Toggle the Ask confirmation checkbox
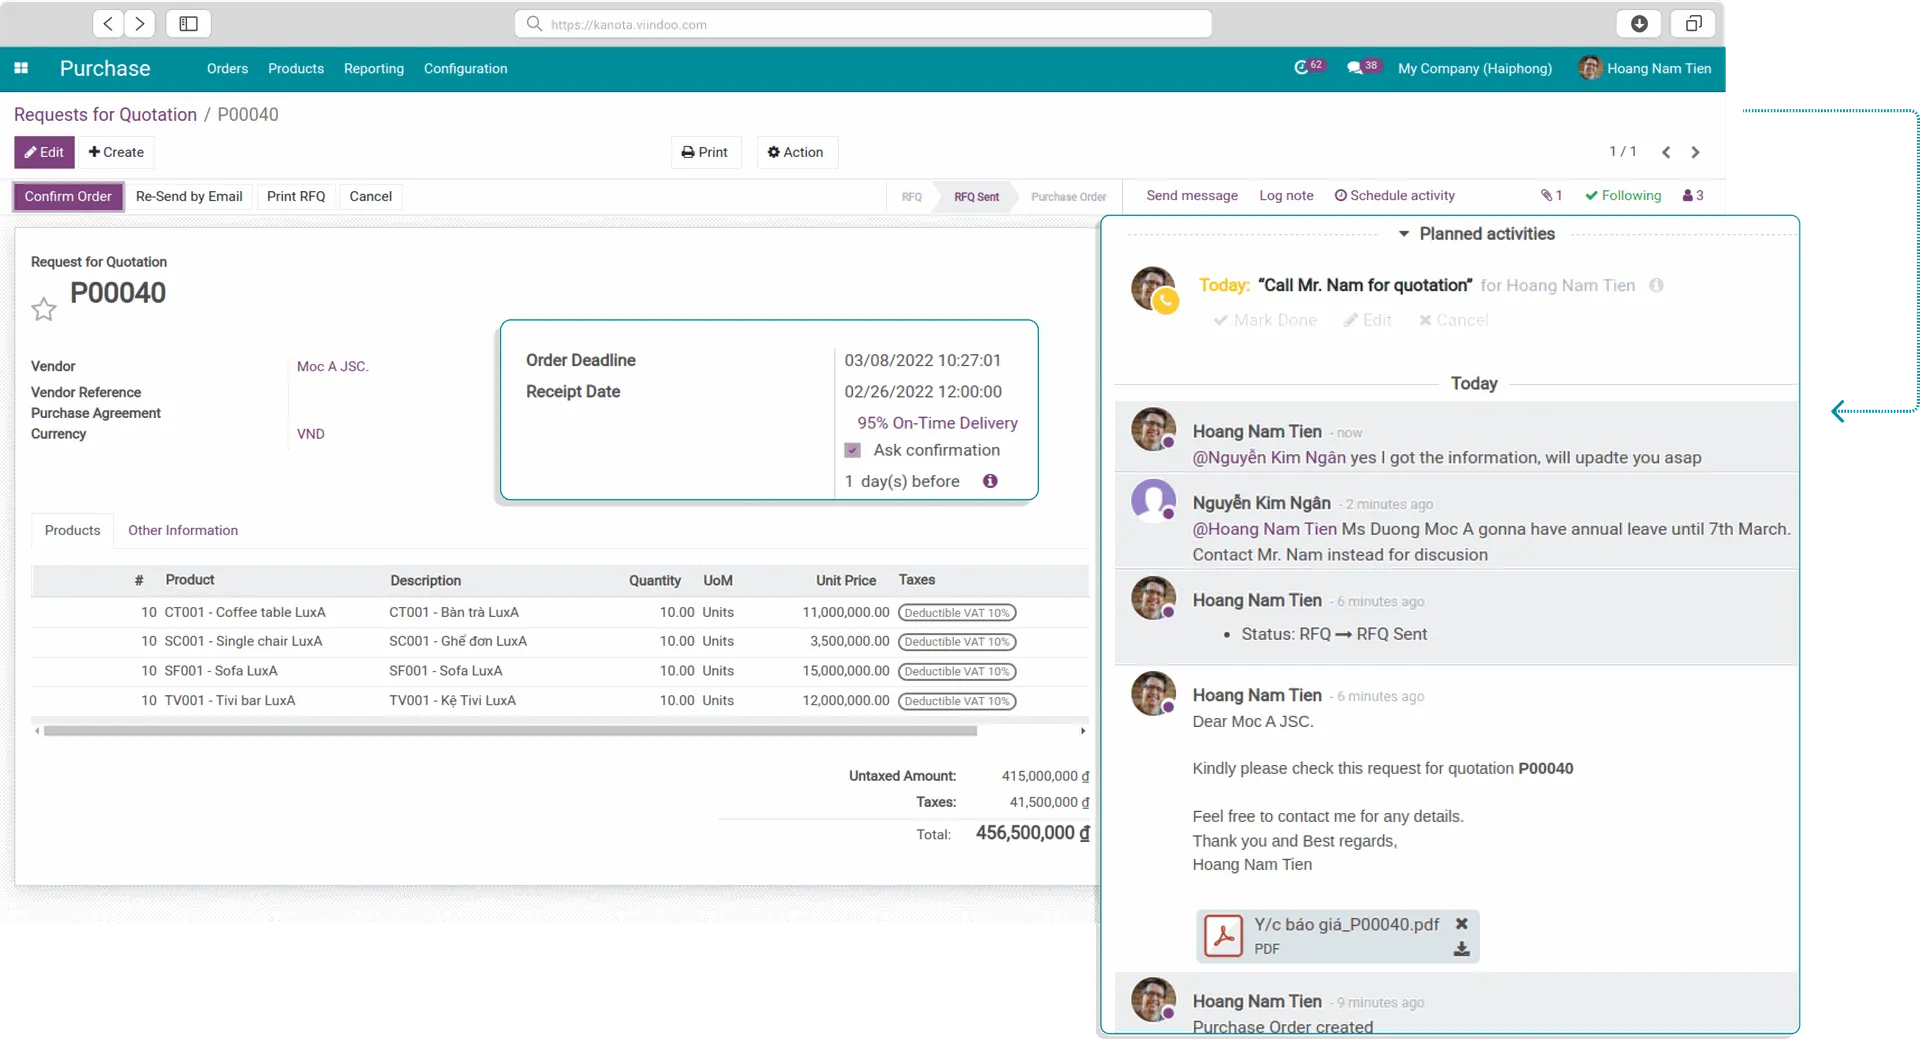This screenshot has width=1920, height=1042. [x=853, y=450]
